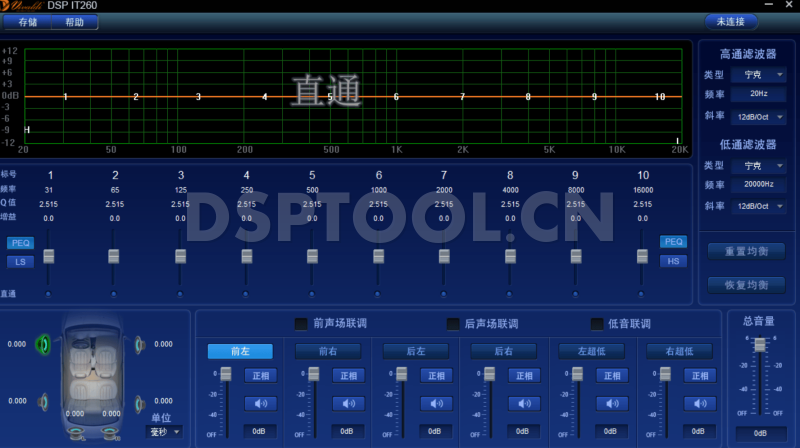800x448 pixels.
Task: Mute the 左超低 channel speaker icon
Action: [x=608, y=404]
